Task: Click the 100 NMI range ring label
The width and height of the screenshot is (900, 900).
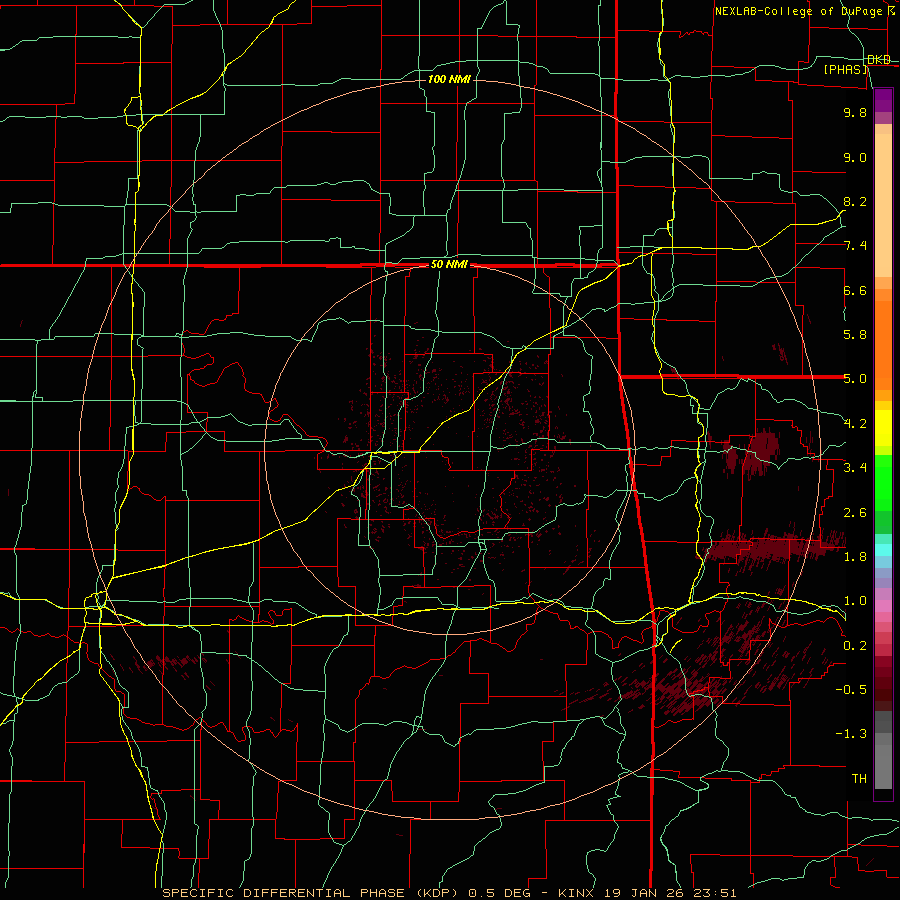Action: [x=449, y=79]
